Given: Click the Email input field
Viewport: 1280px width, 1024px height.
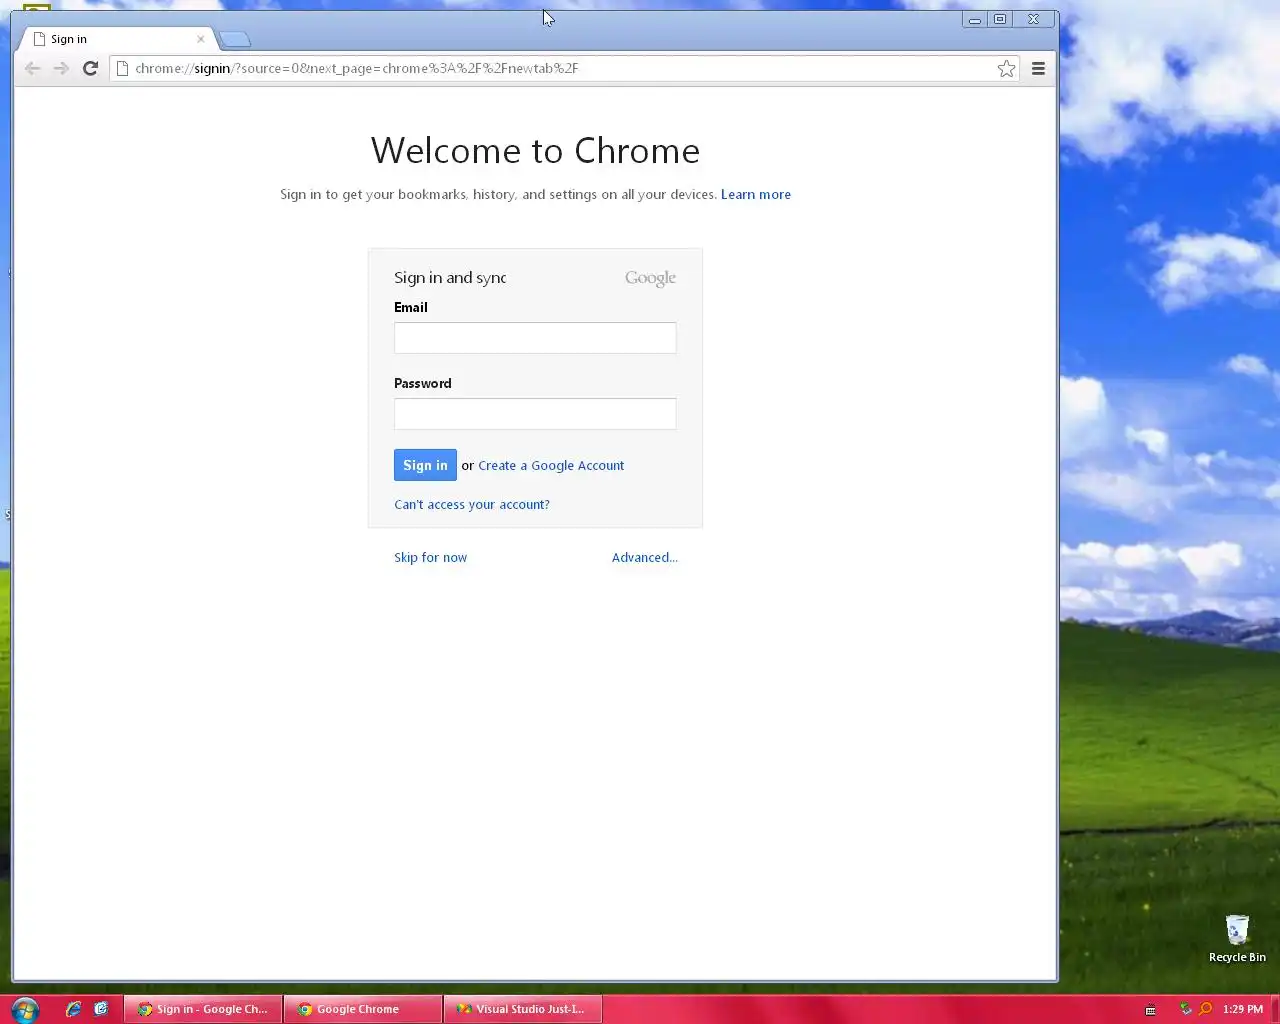Looking at the screenshot, I should click(x=535, y=338).
